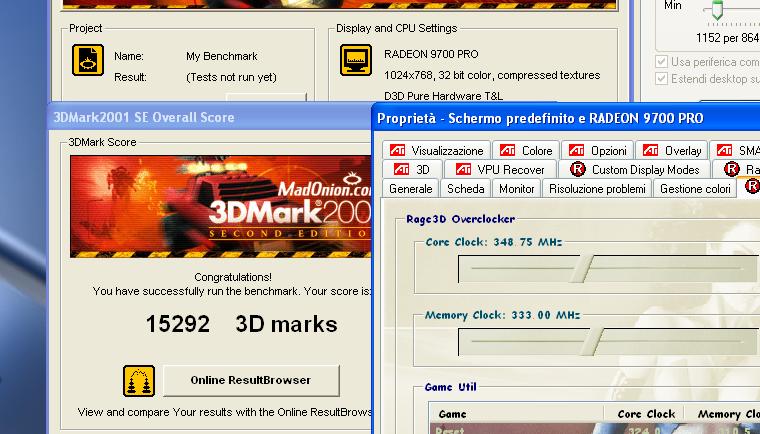Click the display monitor settings icon
This screenshot has height=434, width=760.
[x=356, y=60]
